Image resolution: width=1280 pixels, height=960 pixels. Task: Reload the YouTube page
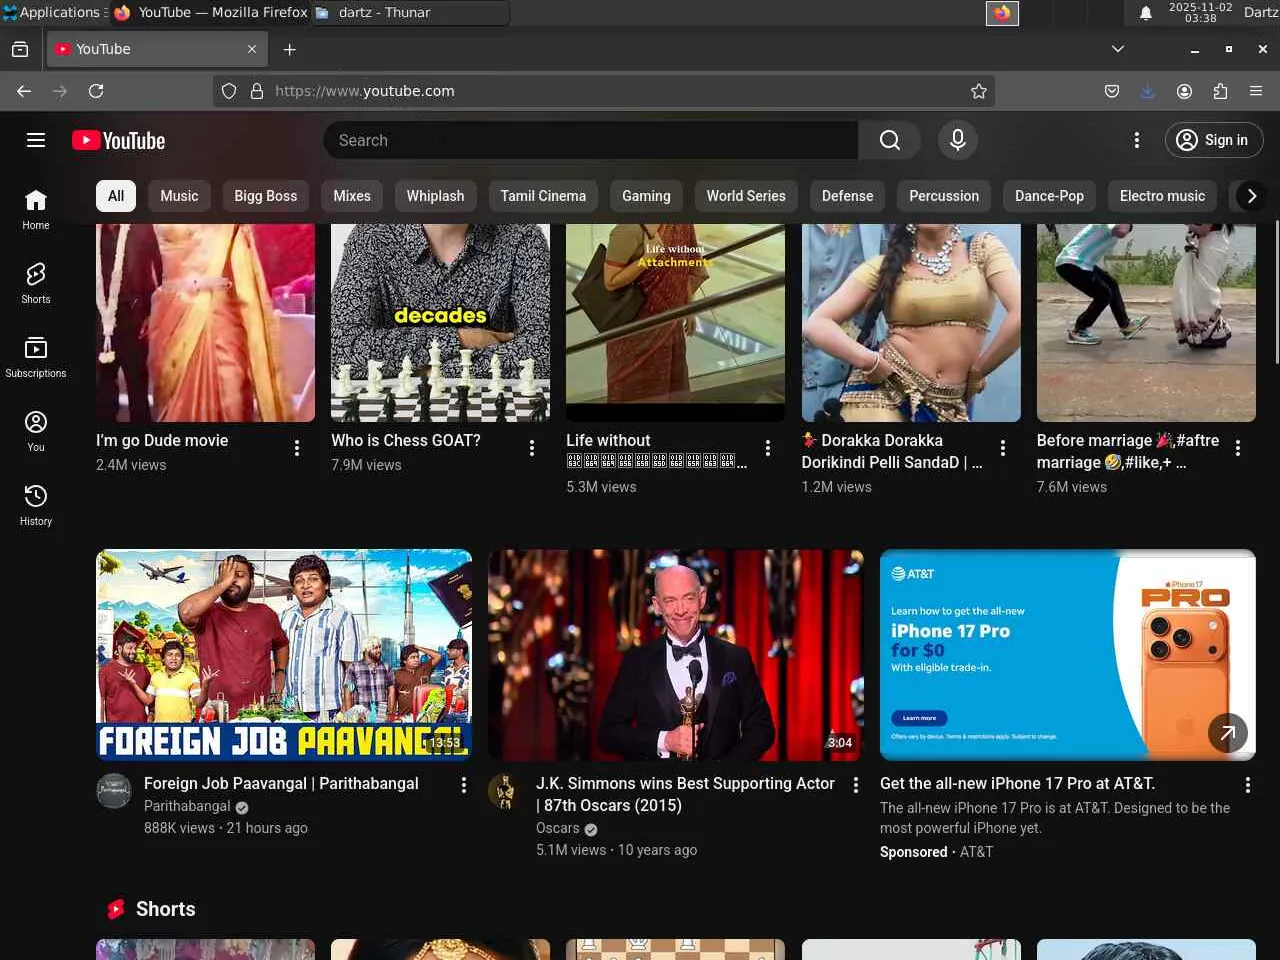[96, 91]
